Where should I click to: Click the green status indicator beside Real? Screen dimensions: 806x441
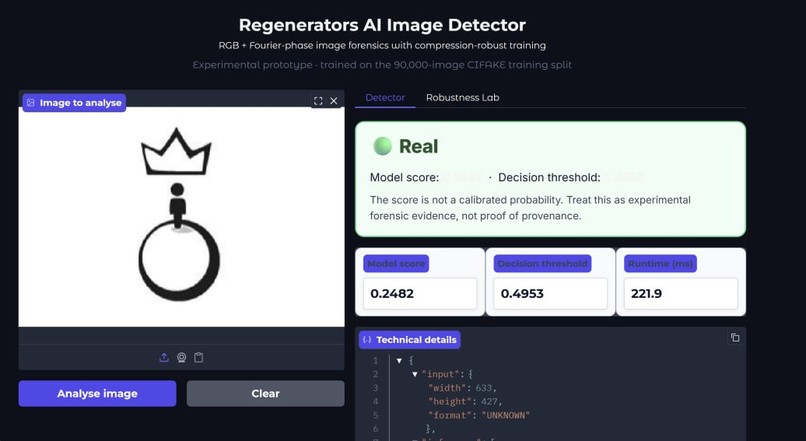click(382, 146)
